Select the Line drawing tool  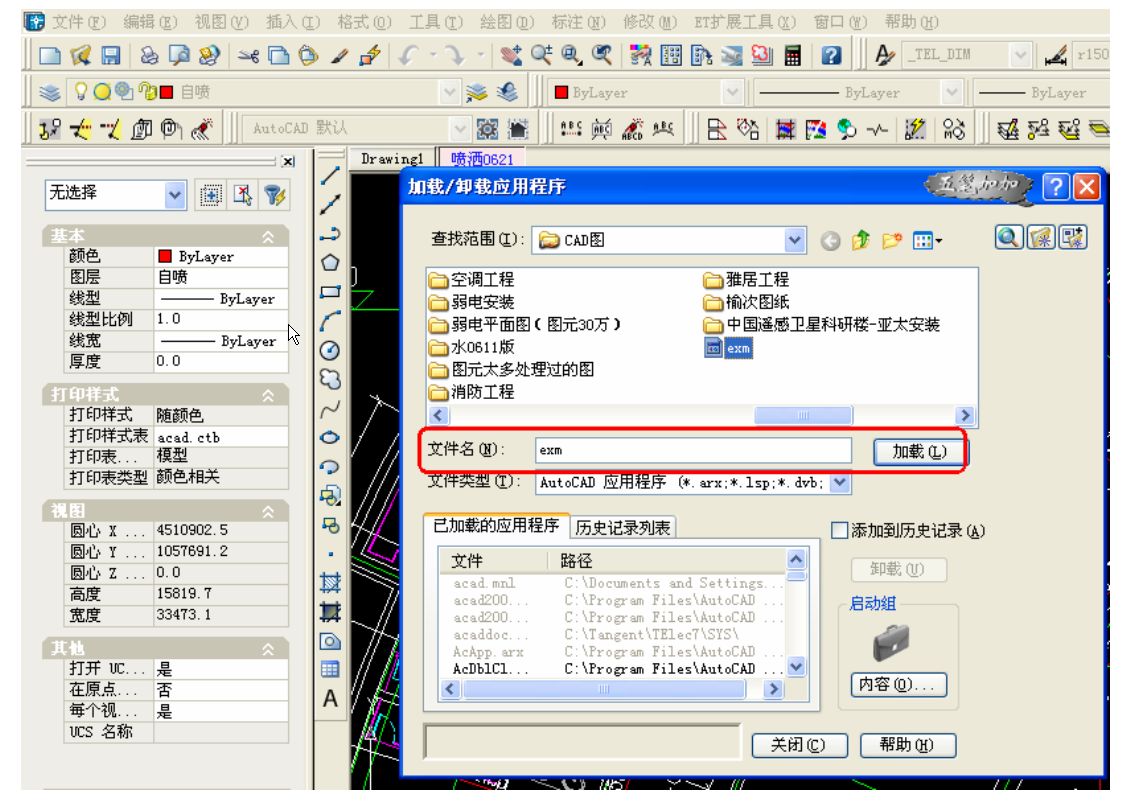330,176
